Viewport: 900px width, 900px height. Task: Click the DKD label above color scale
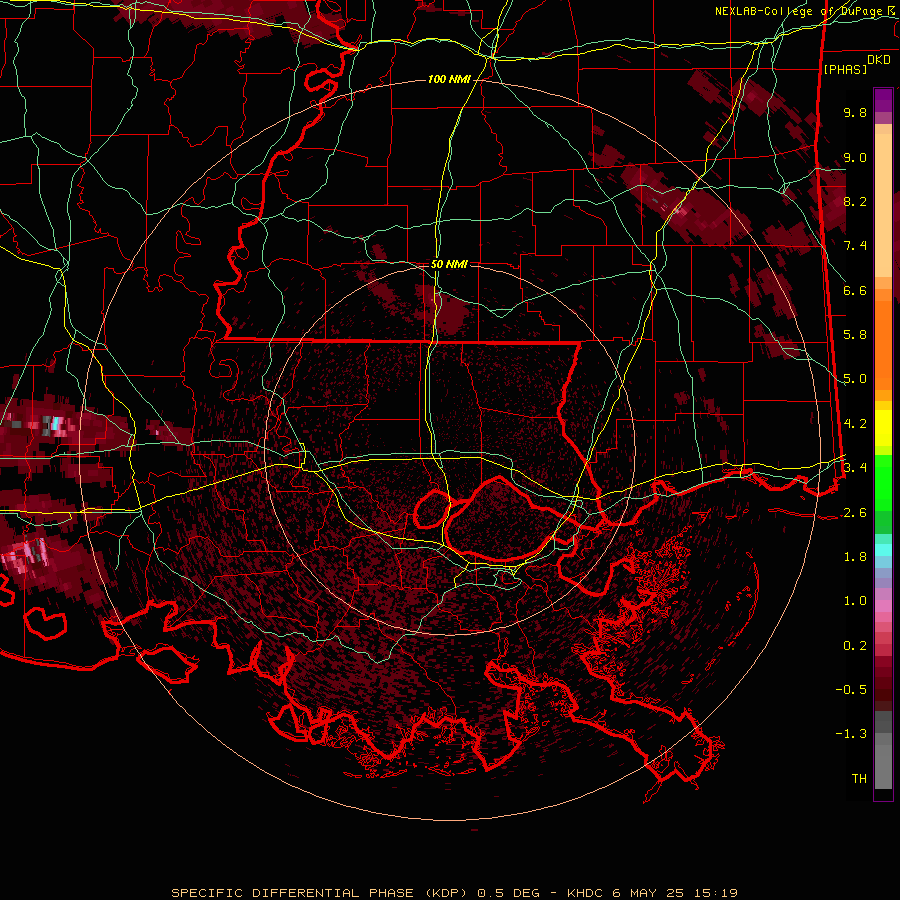click(x=879, y=60)
